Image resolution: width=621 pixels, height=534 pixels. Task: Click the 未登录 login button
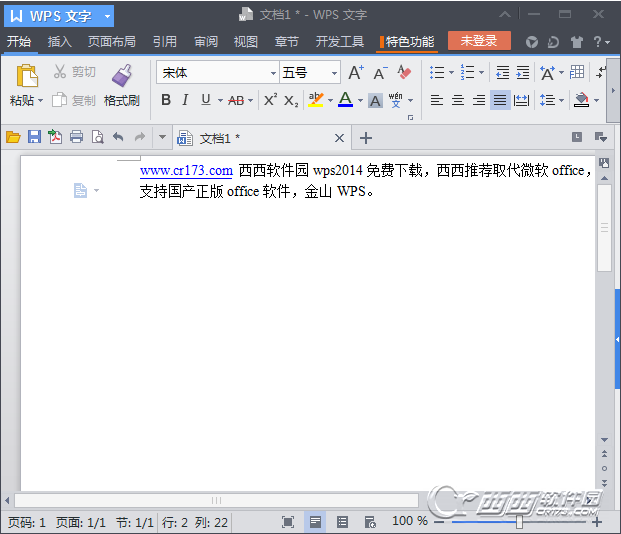pyautogui.click(x=479, y=40)
